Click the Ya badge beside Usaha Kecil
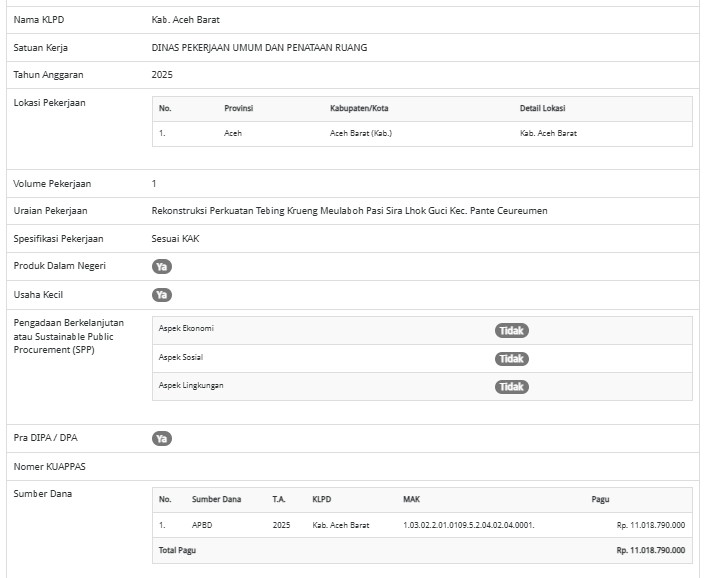 (x=162, y=295)
